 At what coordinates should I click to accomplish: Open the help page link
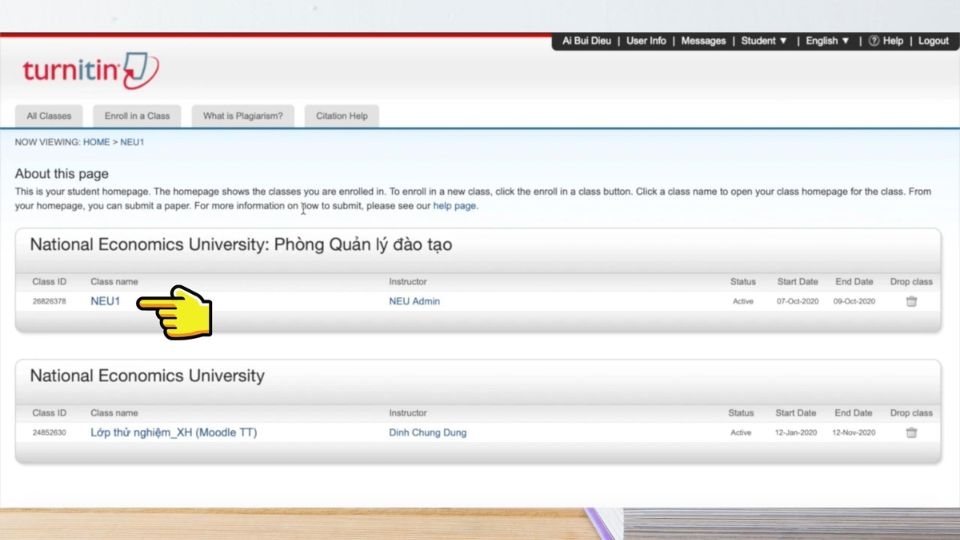[x=454, y=206]
